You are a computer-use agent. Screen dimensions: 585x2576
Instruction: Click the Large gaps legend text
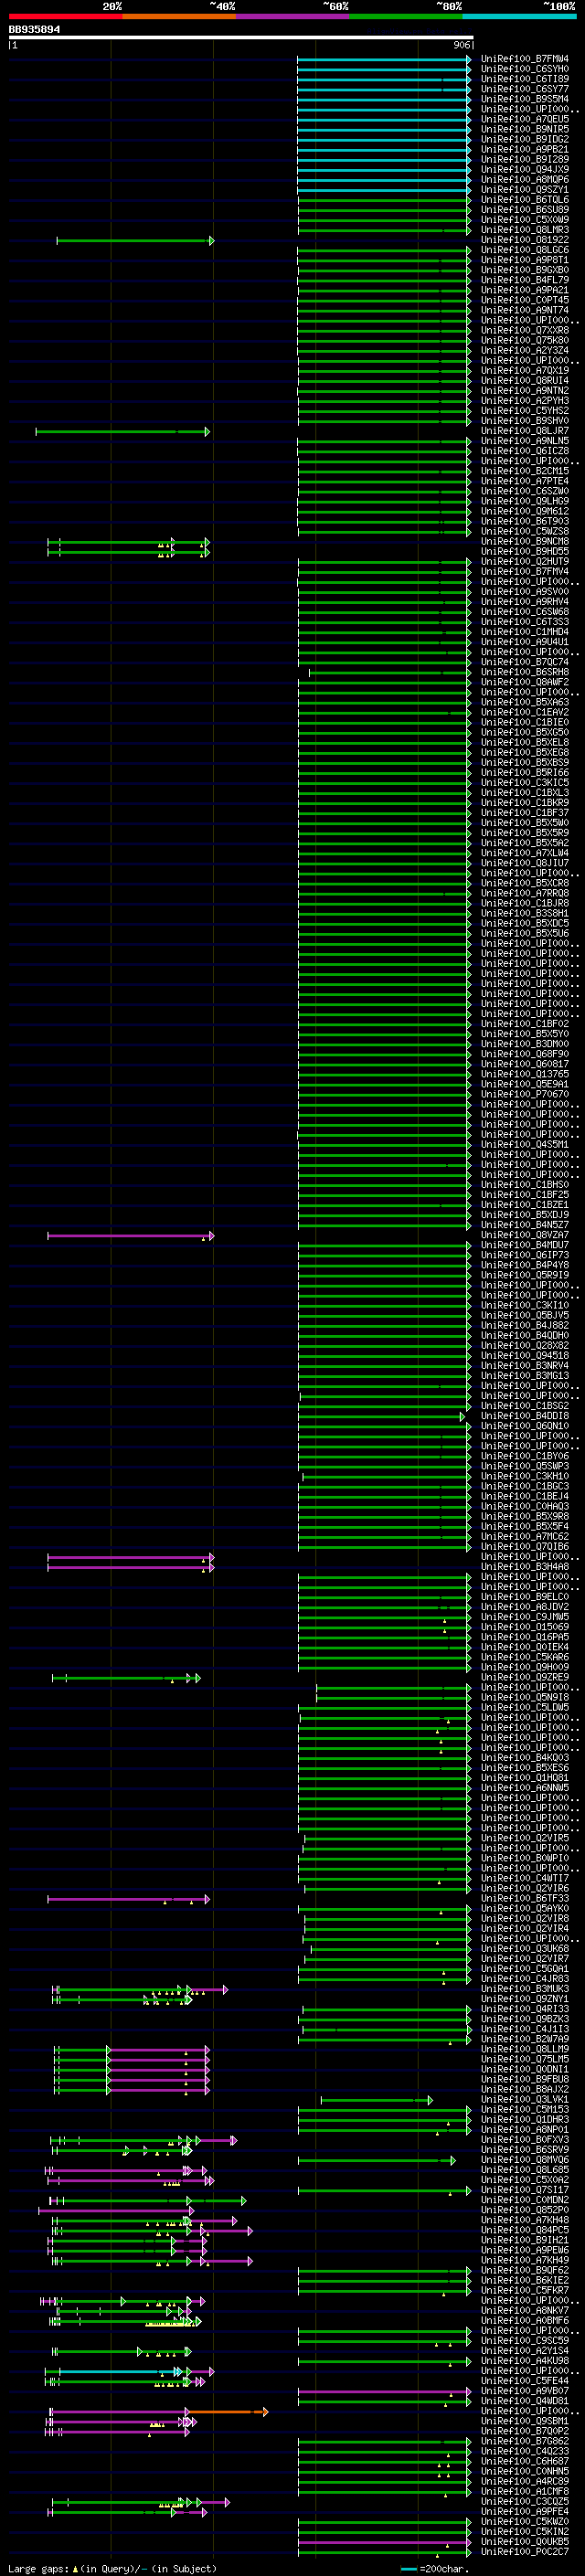click(112, 2569)
